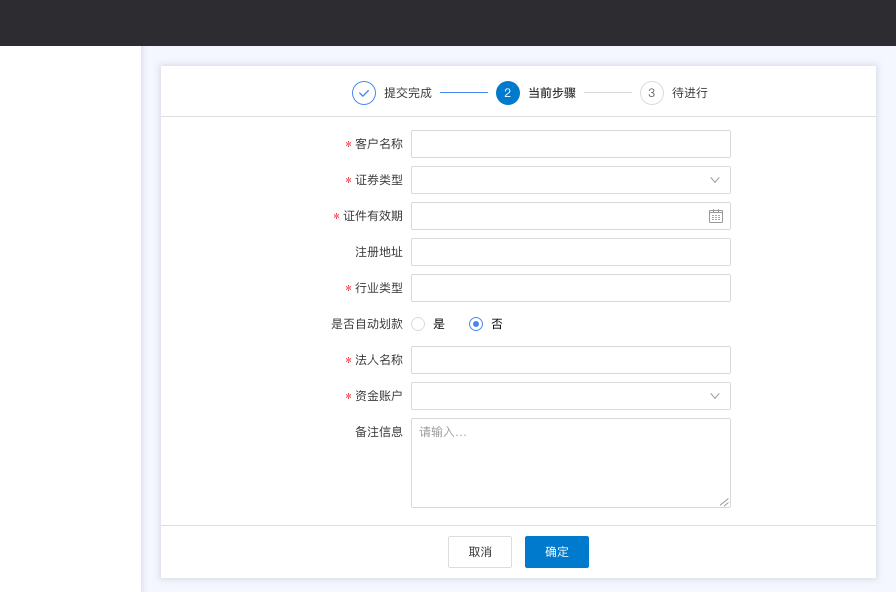Click the calendar icon in 证件有效期 field
896x592 pixels.
coord(715,216)
